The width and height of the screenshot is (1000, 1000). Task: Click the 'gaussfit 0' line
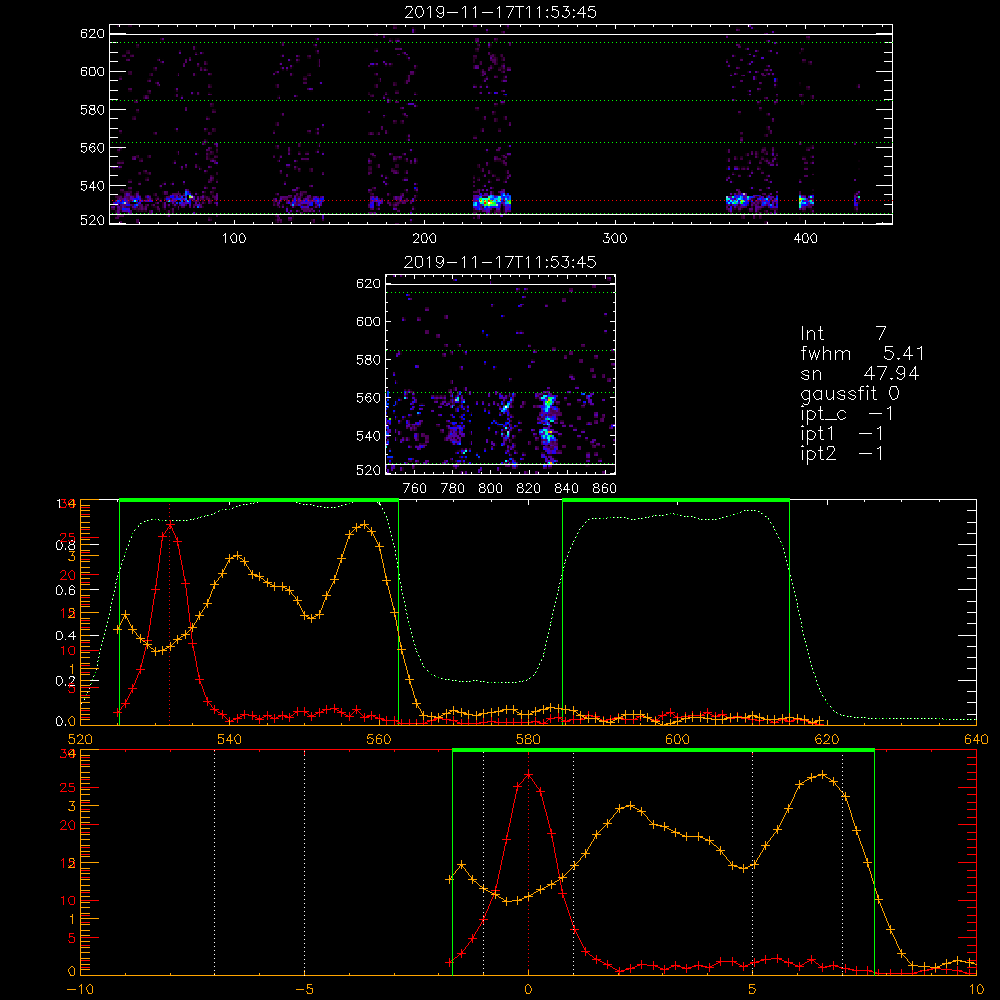pos(850,393)
